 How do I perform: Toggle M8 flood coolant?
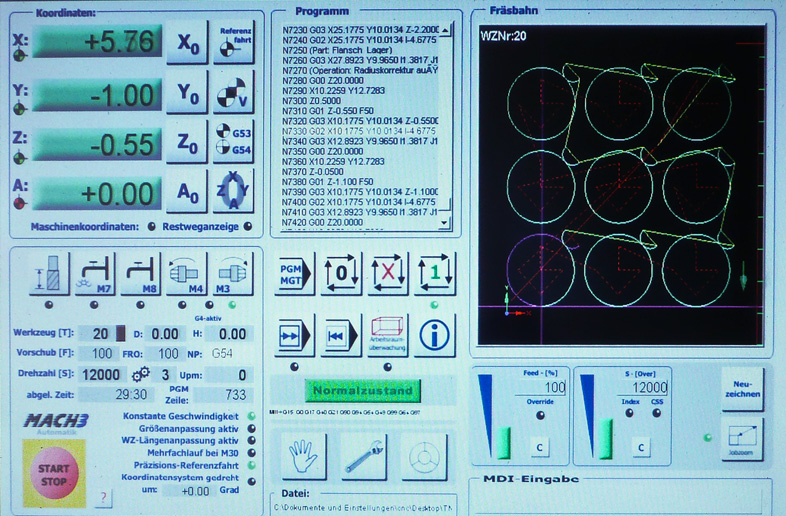141,274
